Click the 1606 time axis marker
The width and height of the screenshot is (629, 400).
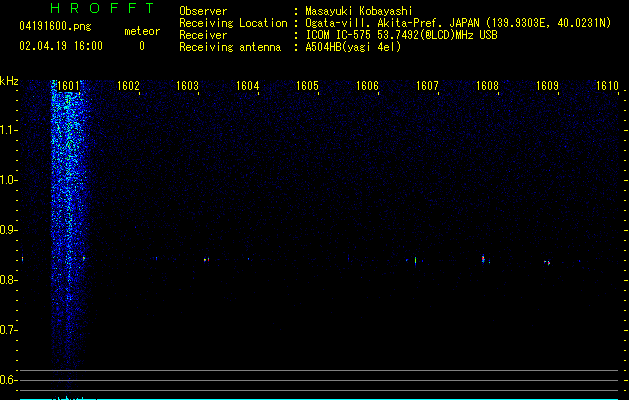367,86
